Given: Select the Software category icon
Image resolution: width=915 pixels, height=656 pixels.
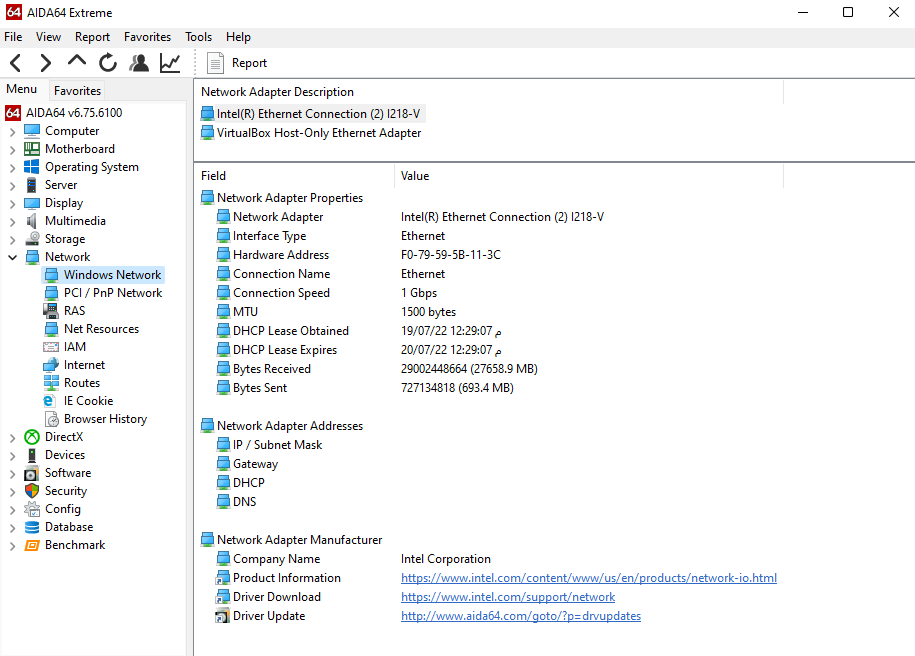Looking at the screenshot, I should click(32, 473).
